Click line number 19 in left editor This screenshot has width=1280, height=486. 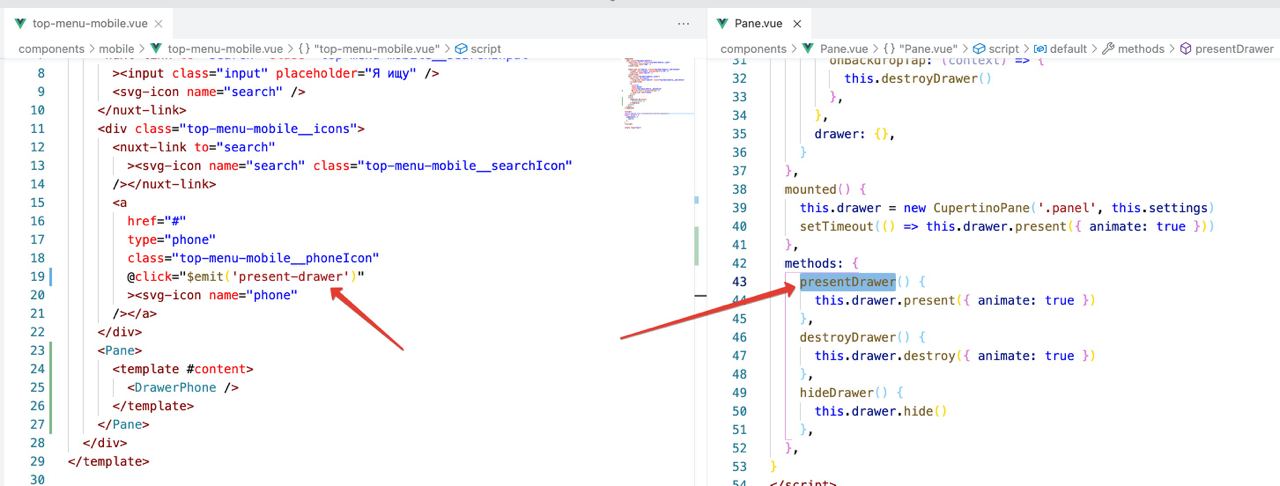pos(36,276)
